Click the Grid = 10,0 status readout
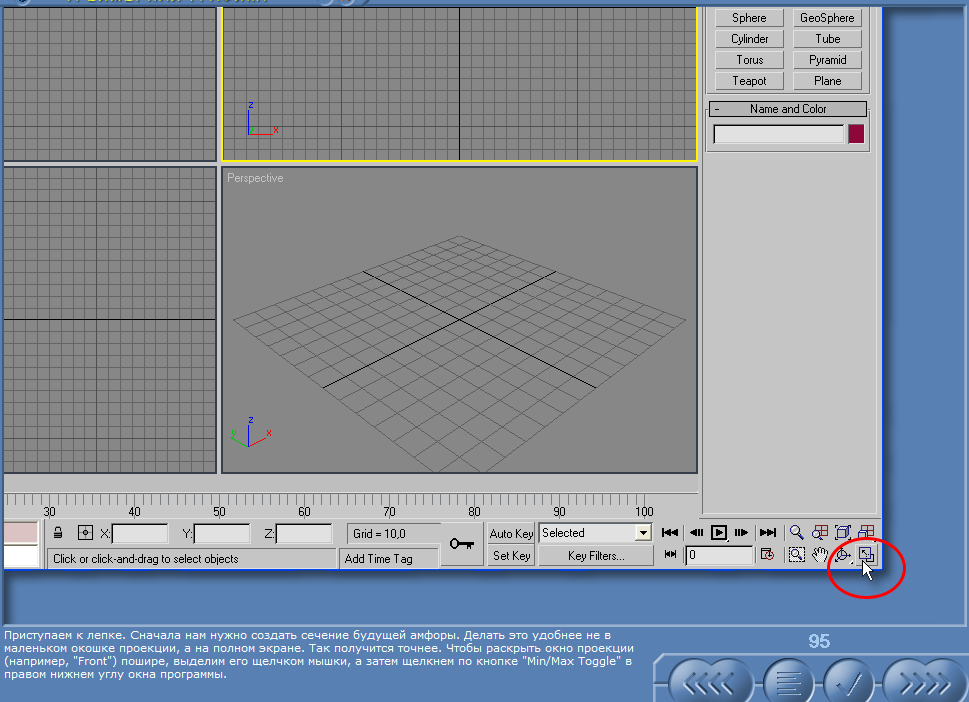The width and height of the screenshot is (969, 702). click(x=393, y=533)
